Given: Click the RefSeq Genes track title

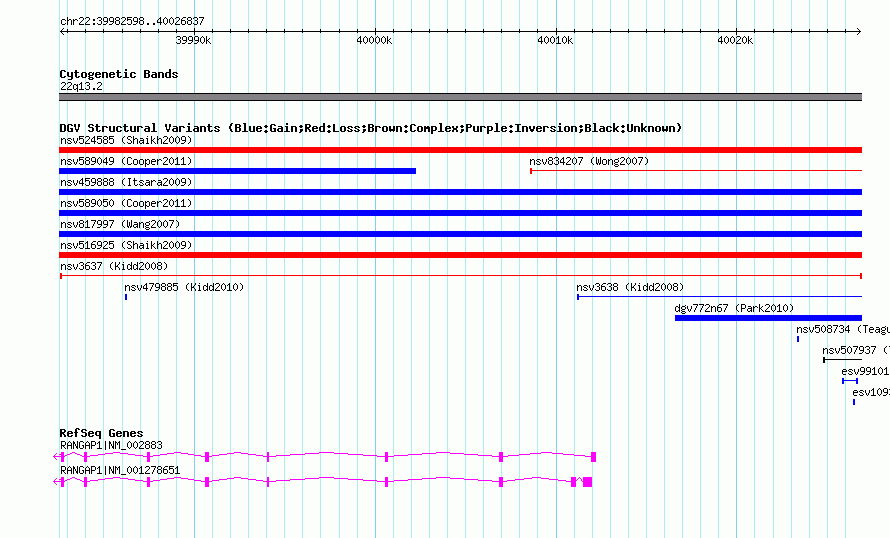Looking at the screenshot, I should pos(101,433).
